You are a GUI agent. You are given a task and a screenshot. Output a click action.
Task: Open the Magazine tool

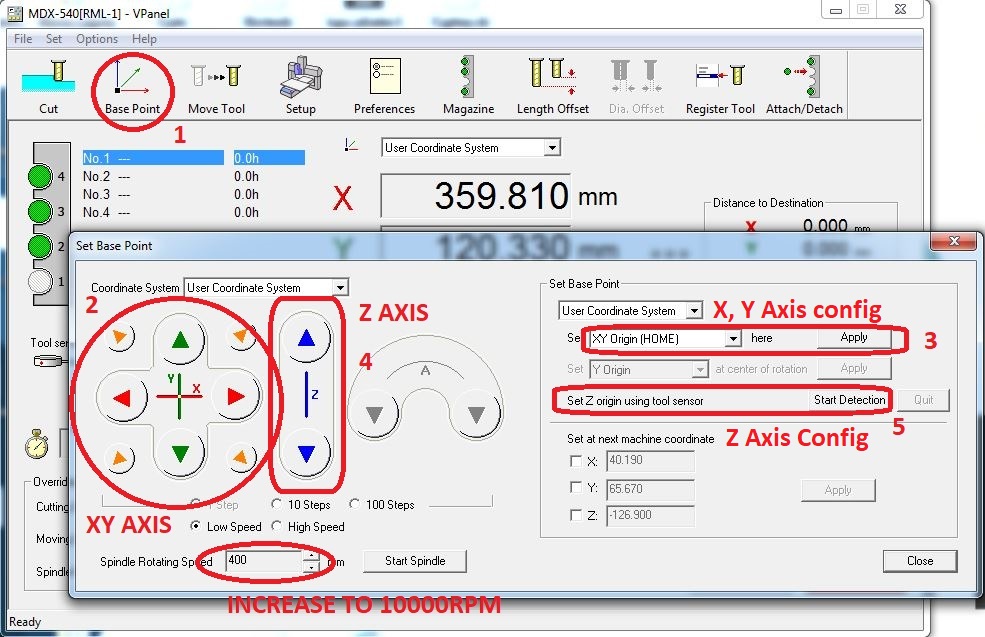469,86
